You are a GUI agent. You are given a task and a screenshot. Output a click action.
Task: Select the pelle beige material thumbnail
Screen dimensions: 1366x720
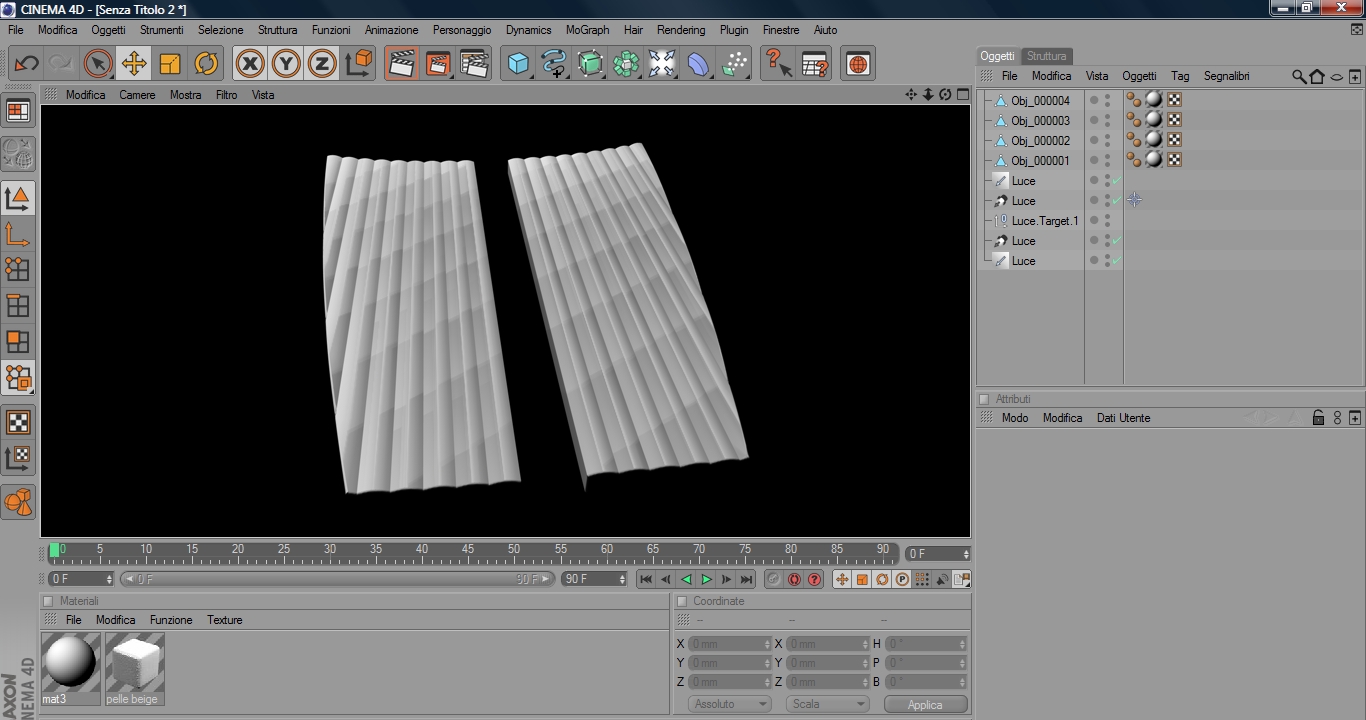click(x=134, y=663)
